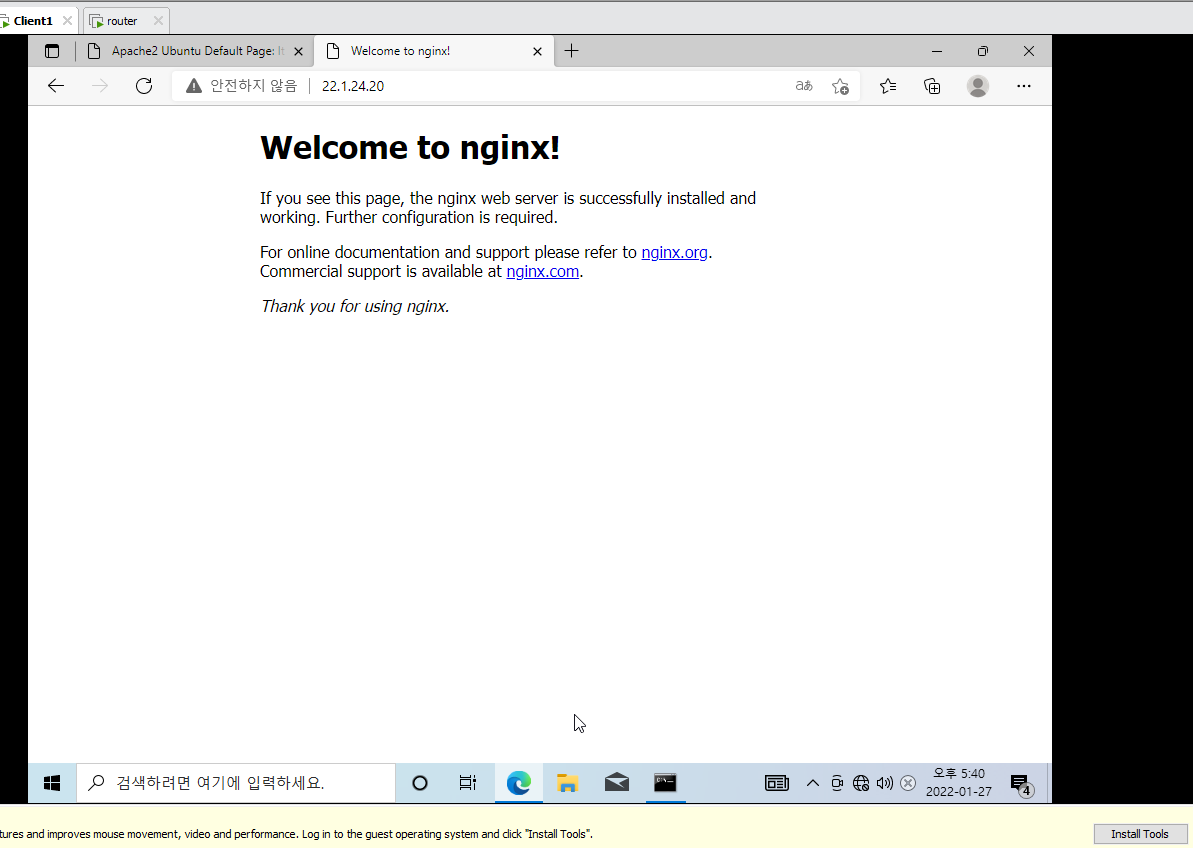The image size is (1193, 848).
Task: Open News and interests taskbar icon
Action: point(777,783)
